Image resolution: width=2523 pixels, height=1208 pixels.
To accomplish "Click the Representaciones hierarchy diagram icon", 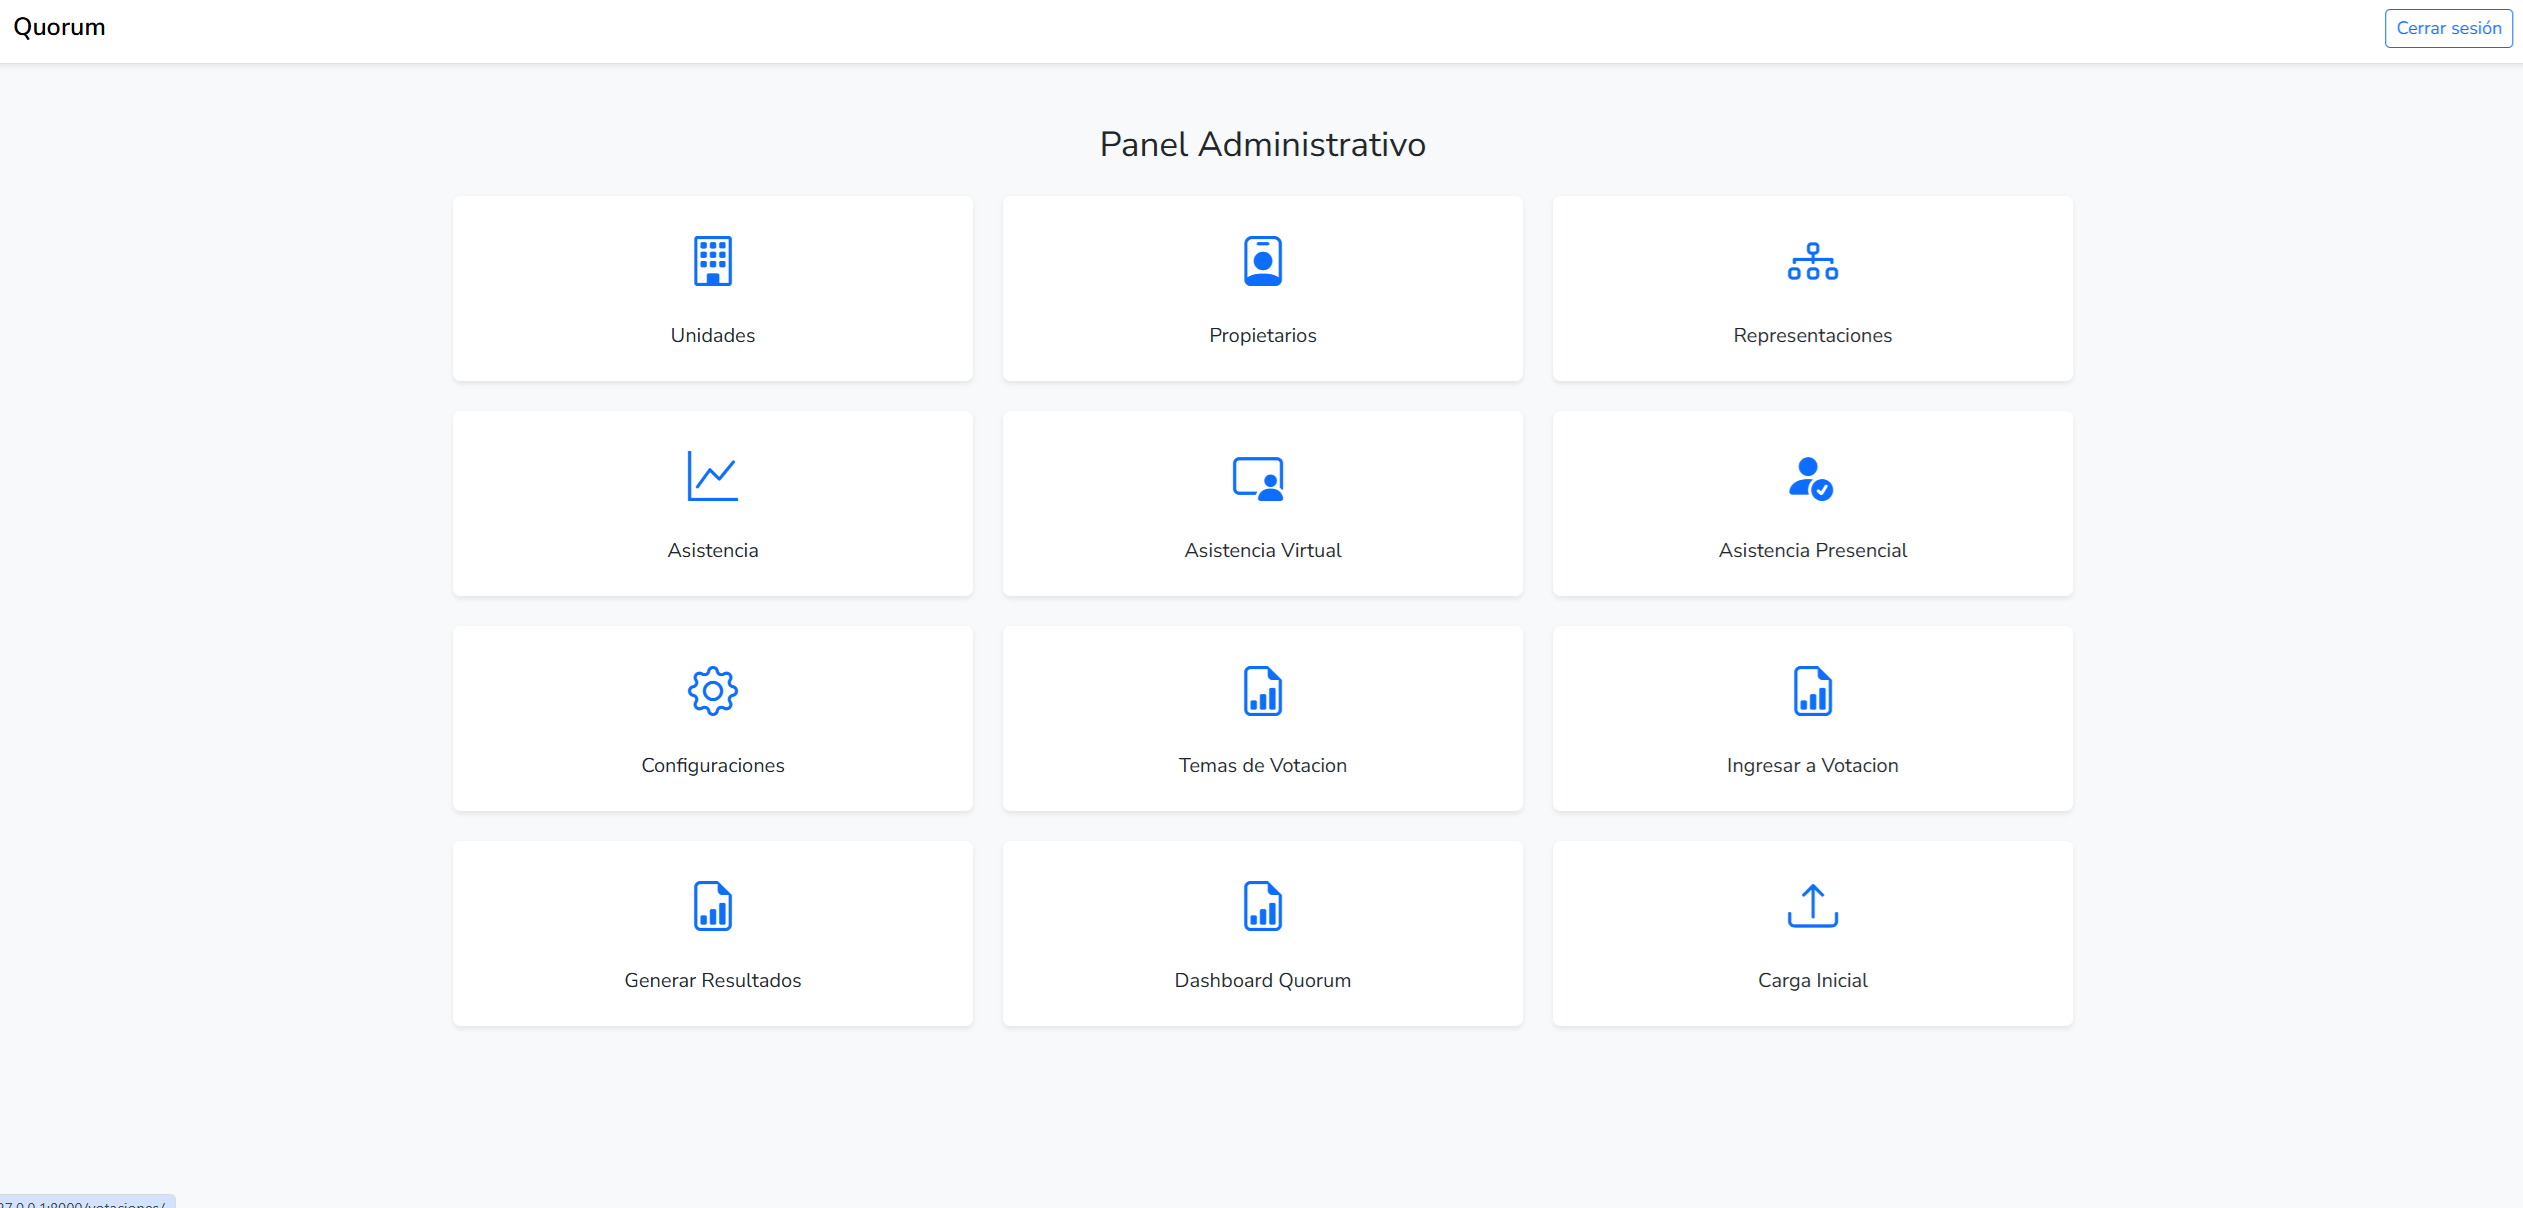I will [x=1812, y=261].
